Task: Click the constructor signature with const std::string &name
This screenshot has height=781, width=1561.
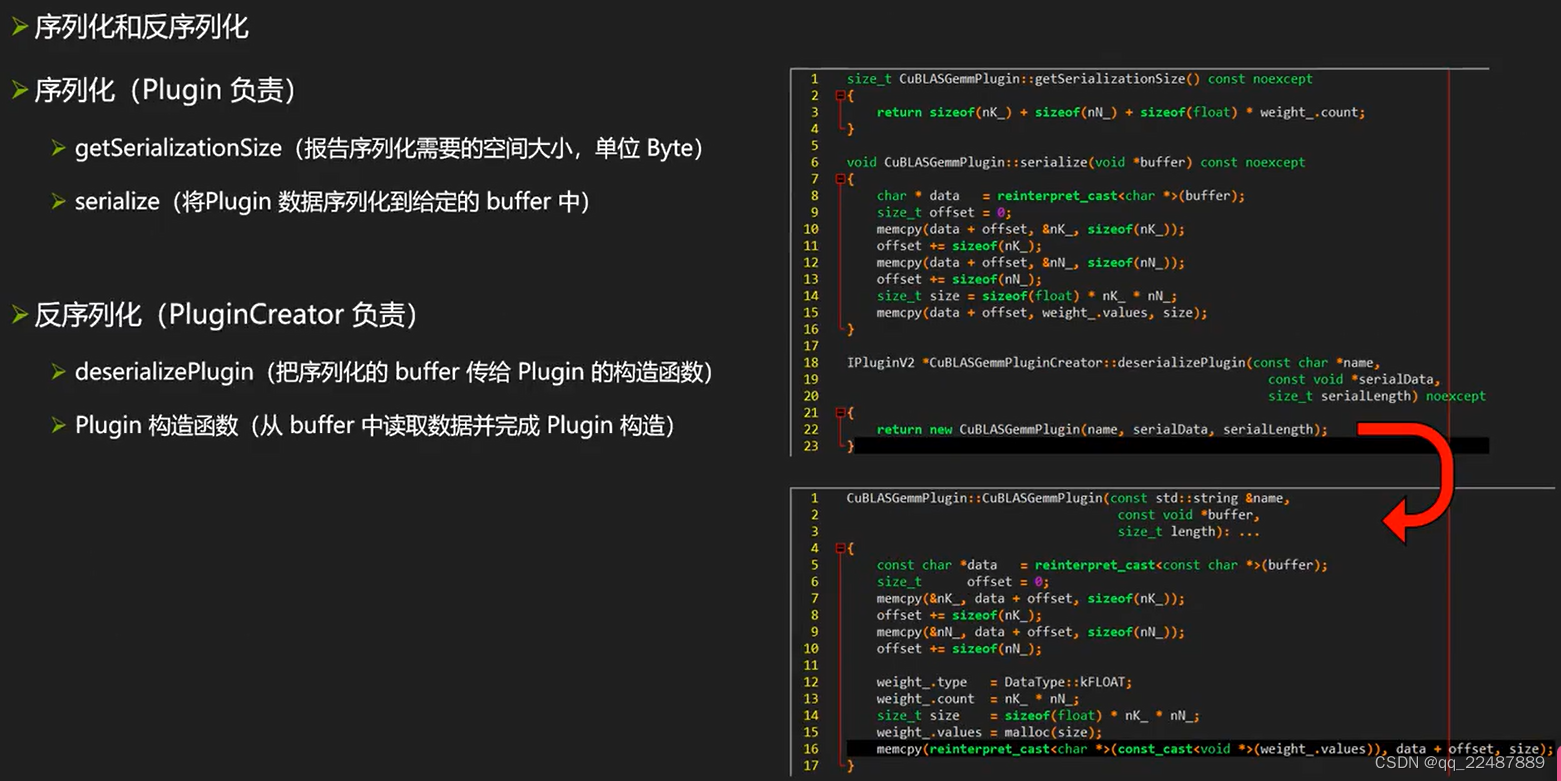Action: pyautogui.click(x=1069, y=498)
